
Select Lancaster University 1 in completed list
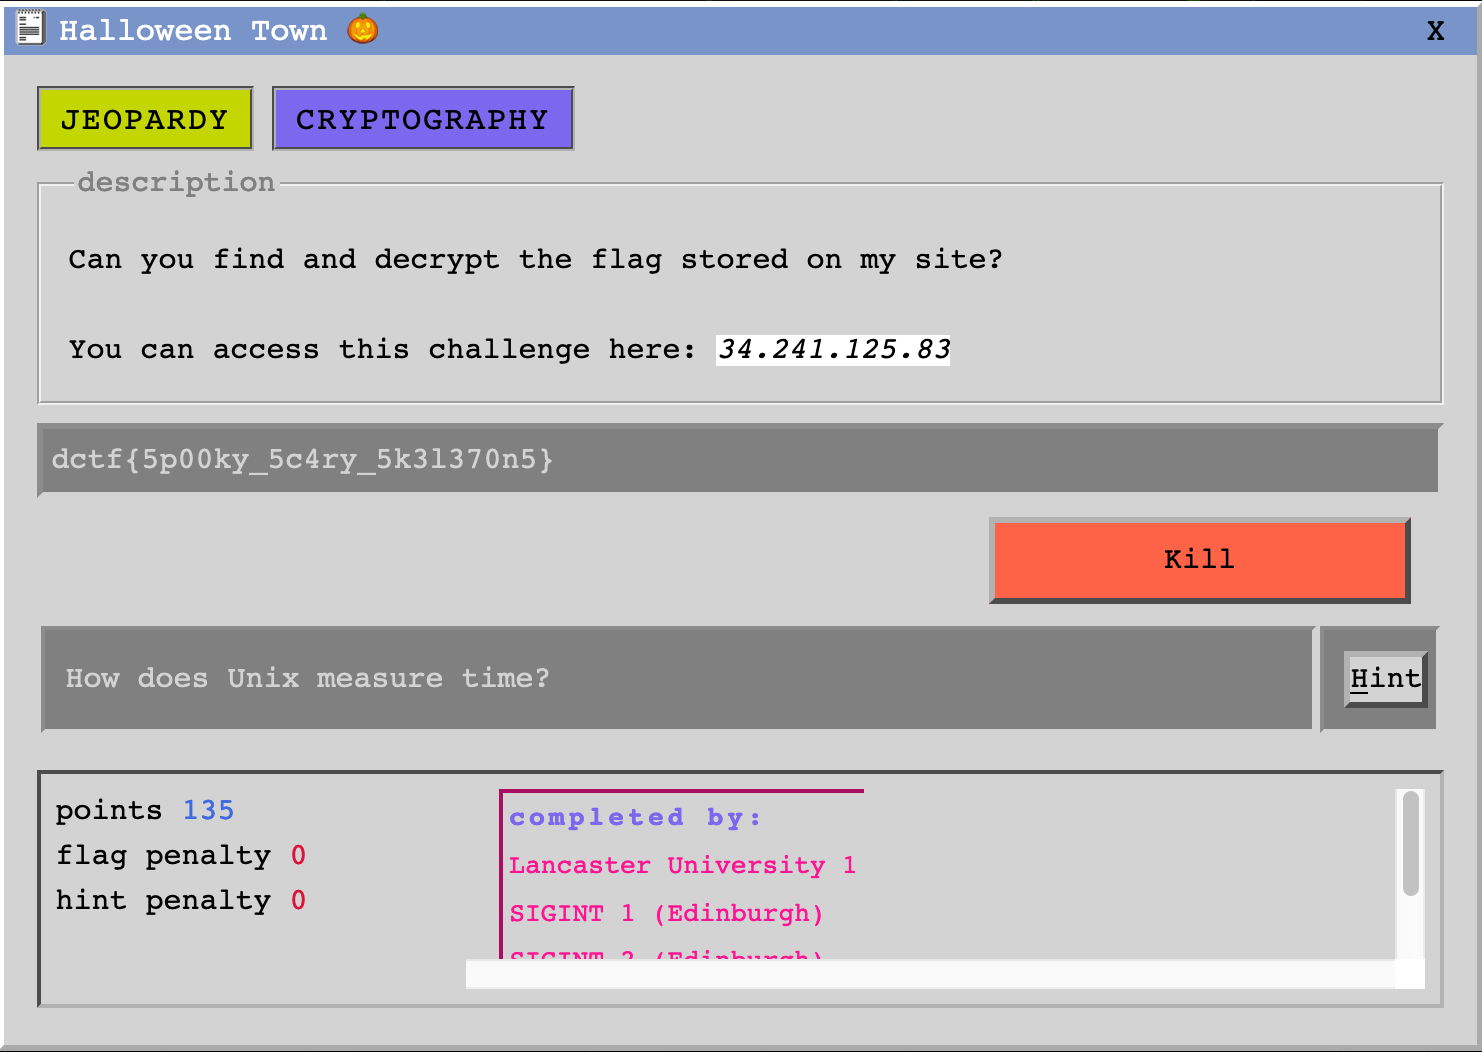683,865
